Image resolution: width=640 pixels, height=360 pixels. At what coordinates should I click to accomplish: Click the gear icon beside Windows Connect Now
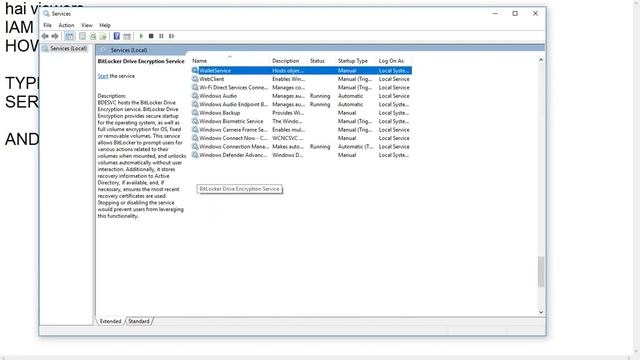click(x=195, y=138)
